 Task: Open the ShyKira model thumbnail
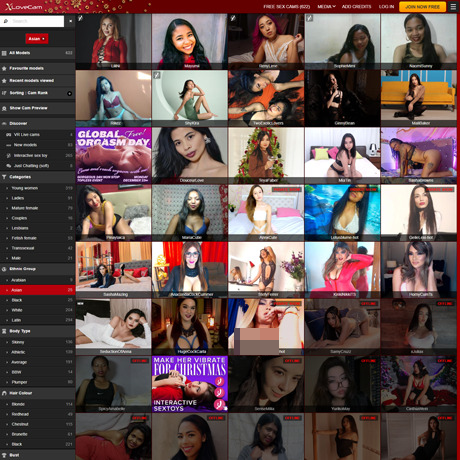click(x=190, y=98)
